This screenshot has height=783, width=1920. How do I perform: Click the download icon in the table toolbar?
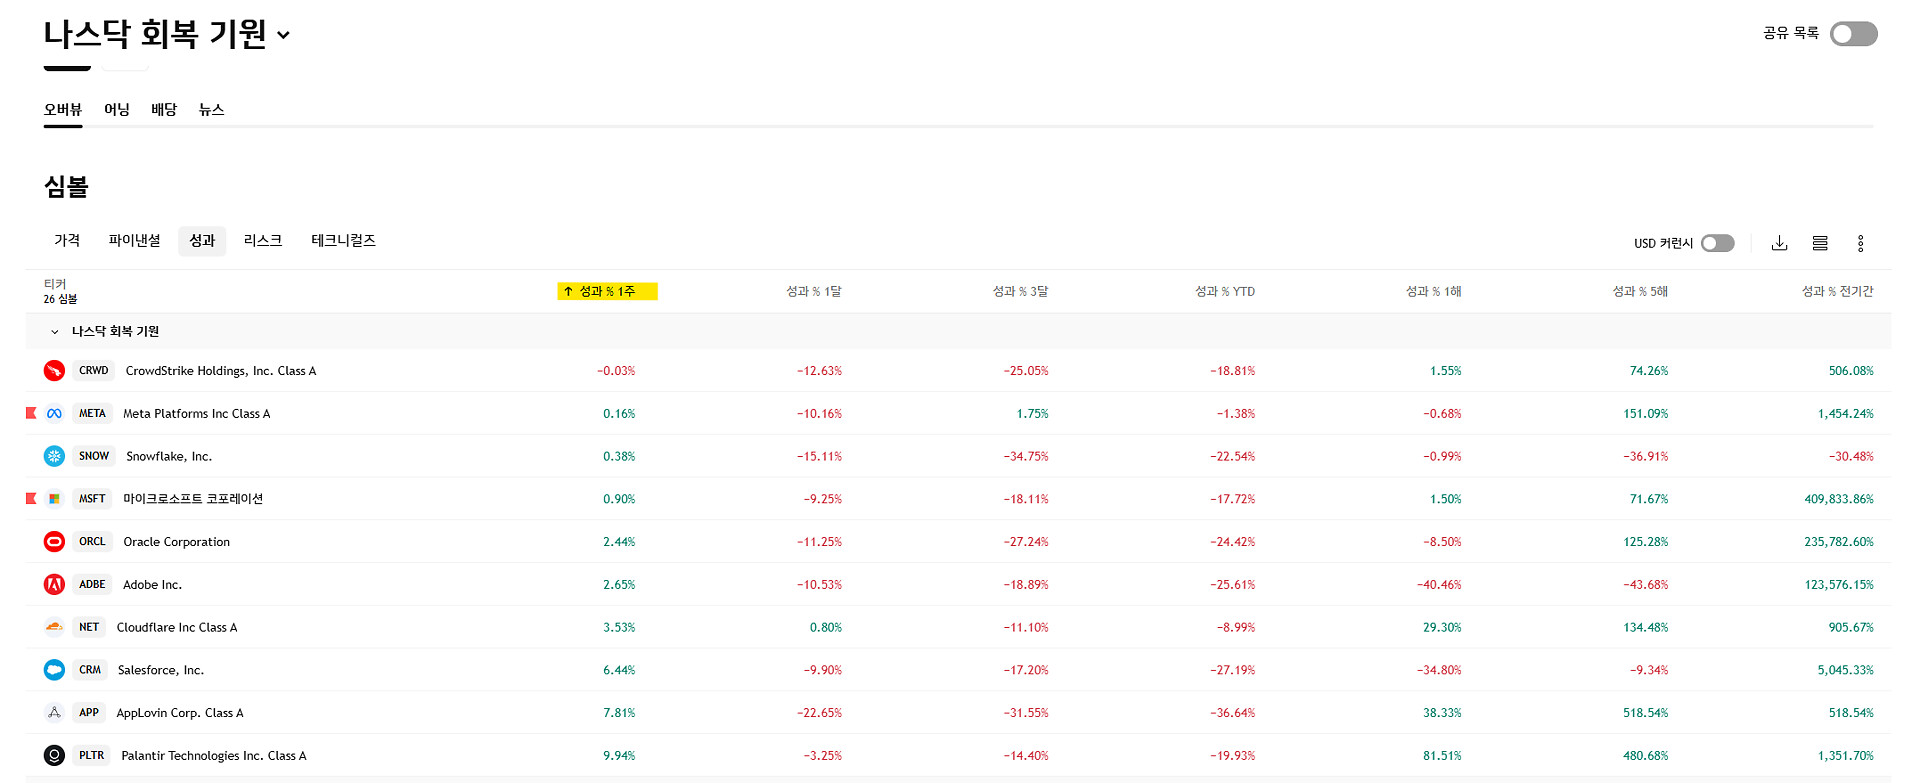[x=1779, y=243]
